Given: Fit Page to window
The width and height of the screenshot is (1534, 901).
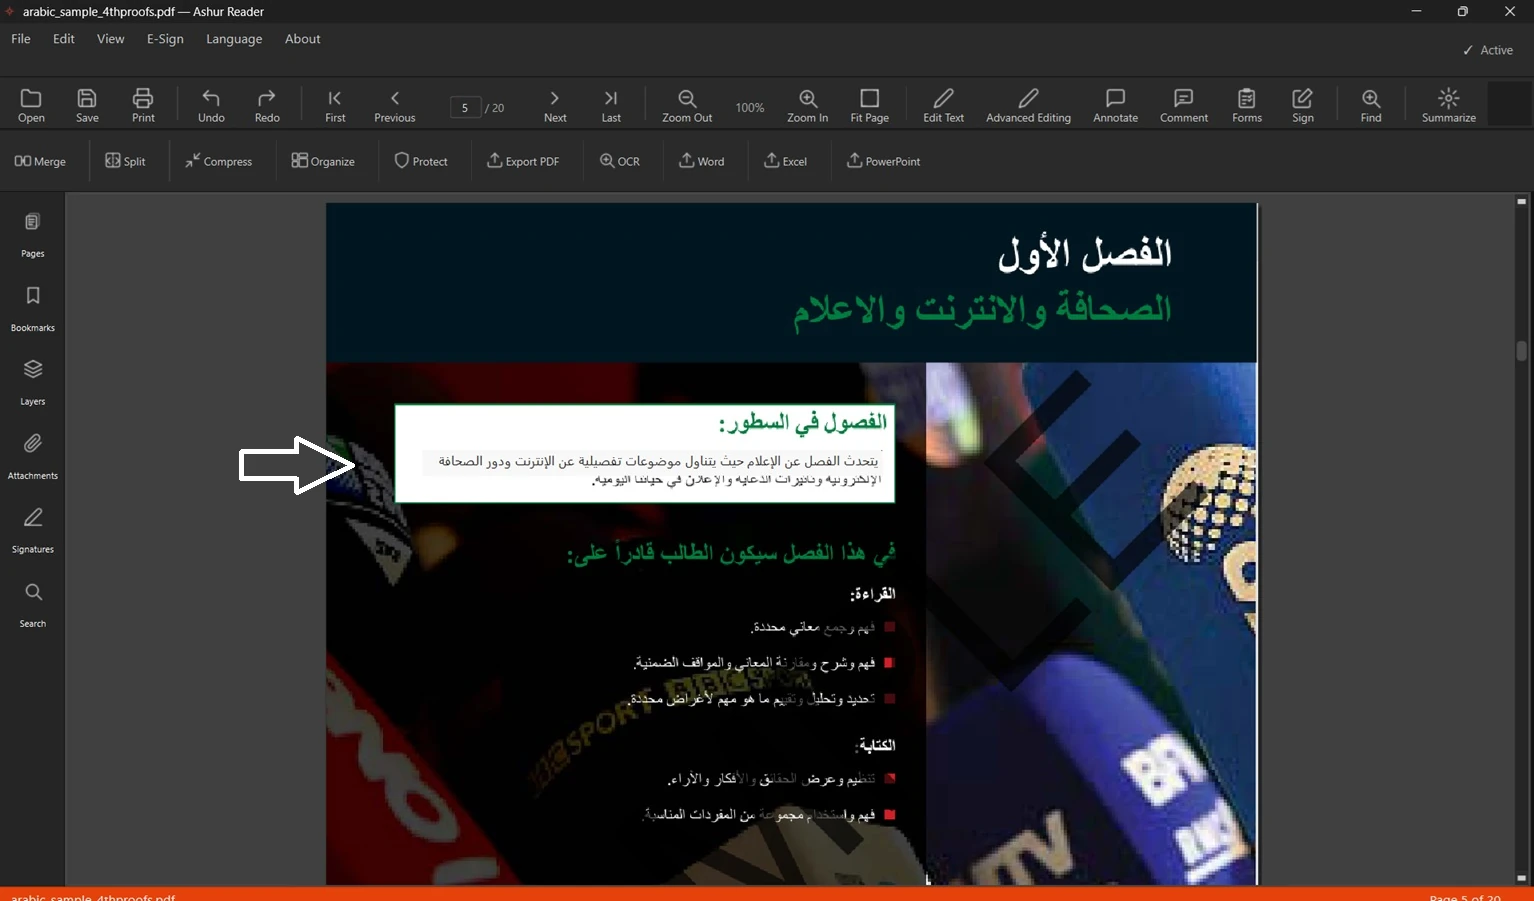Looking at the screenshot, I should [870, 105].
